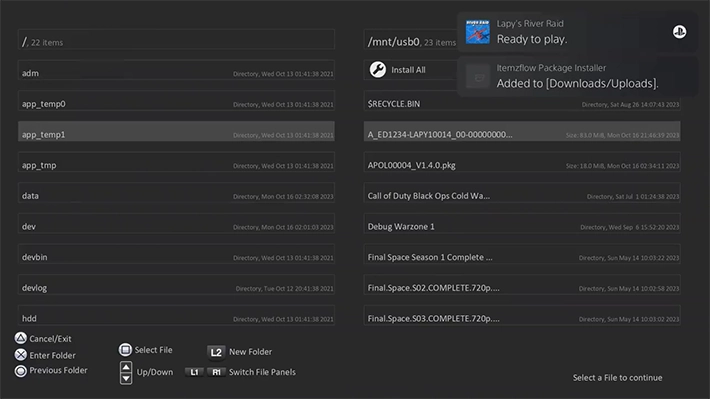Viewport: 710px width, 399px height.
Task: Click the L1 switch panel icon
Action: [x=194, y=372]
